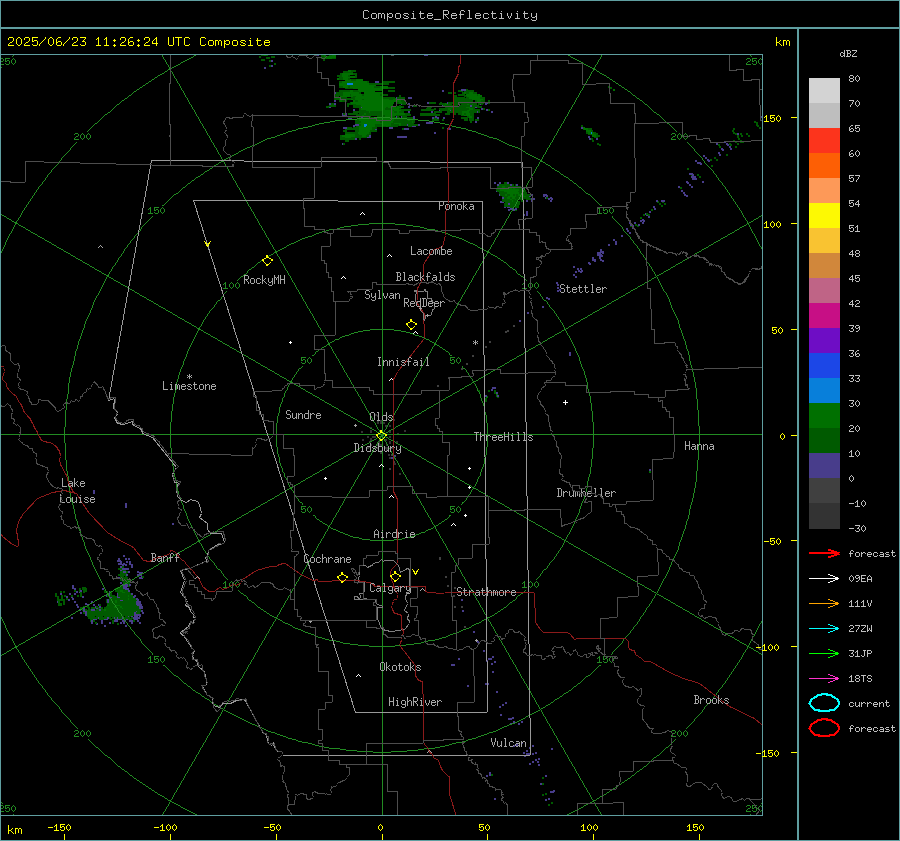
Task: Click the Airdrie city label
Action: (394, 534)
